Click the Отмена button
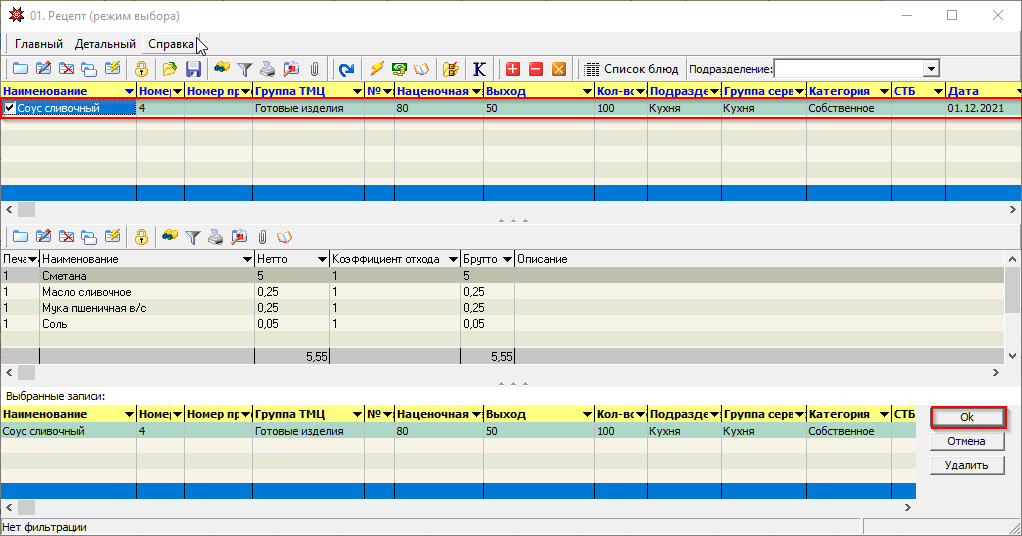Screen dimensions: 1022x536 pos(966,441)
